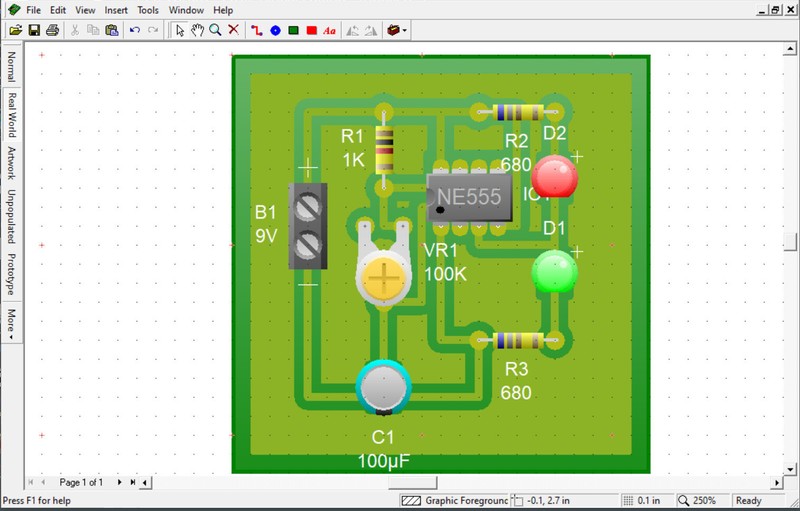Paste from the clipboard
Image resolution: width=800 pixels, height=511 pixels.
pos(112,31)
